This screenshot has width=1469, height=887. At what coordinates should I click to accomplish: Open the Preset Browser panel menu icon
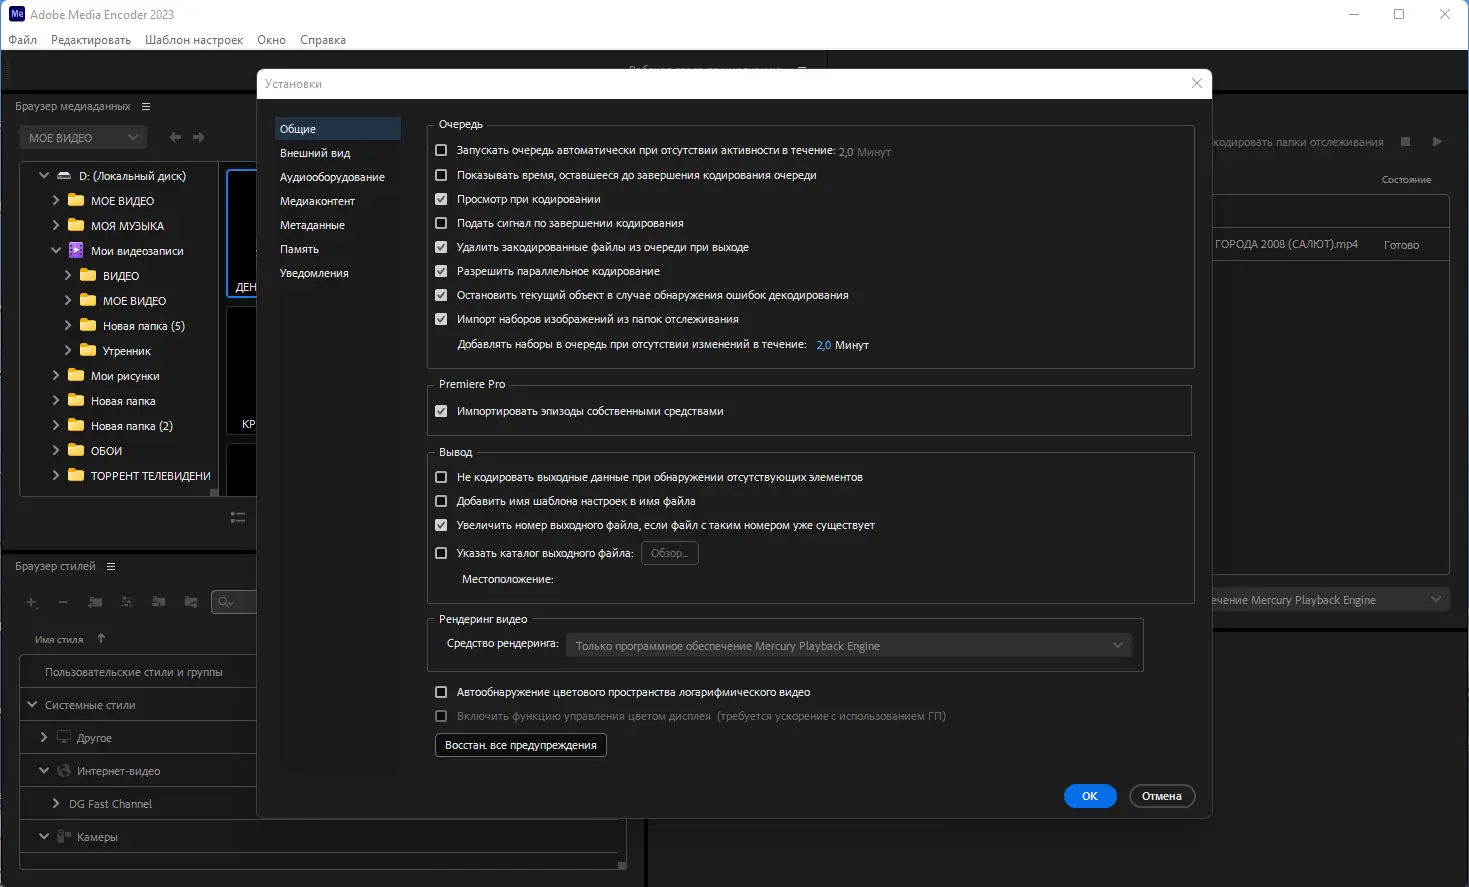pyautogui.click(x=111, y=566)
